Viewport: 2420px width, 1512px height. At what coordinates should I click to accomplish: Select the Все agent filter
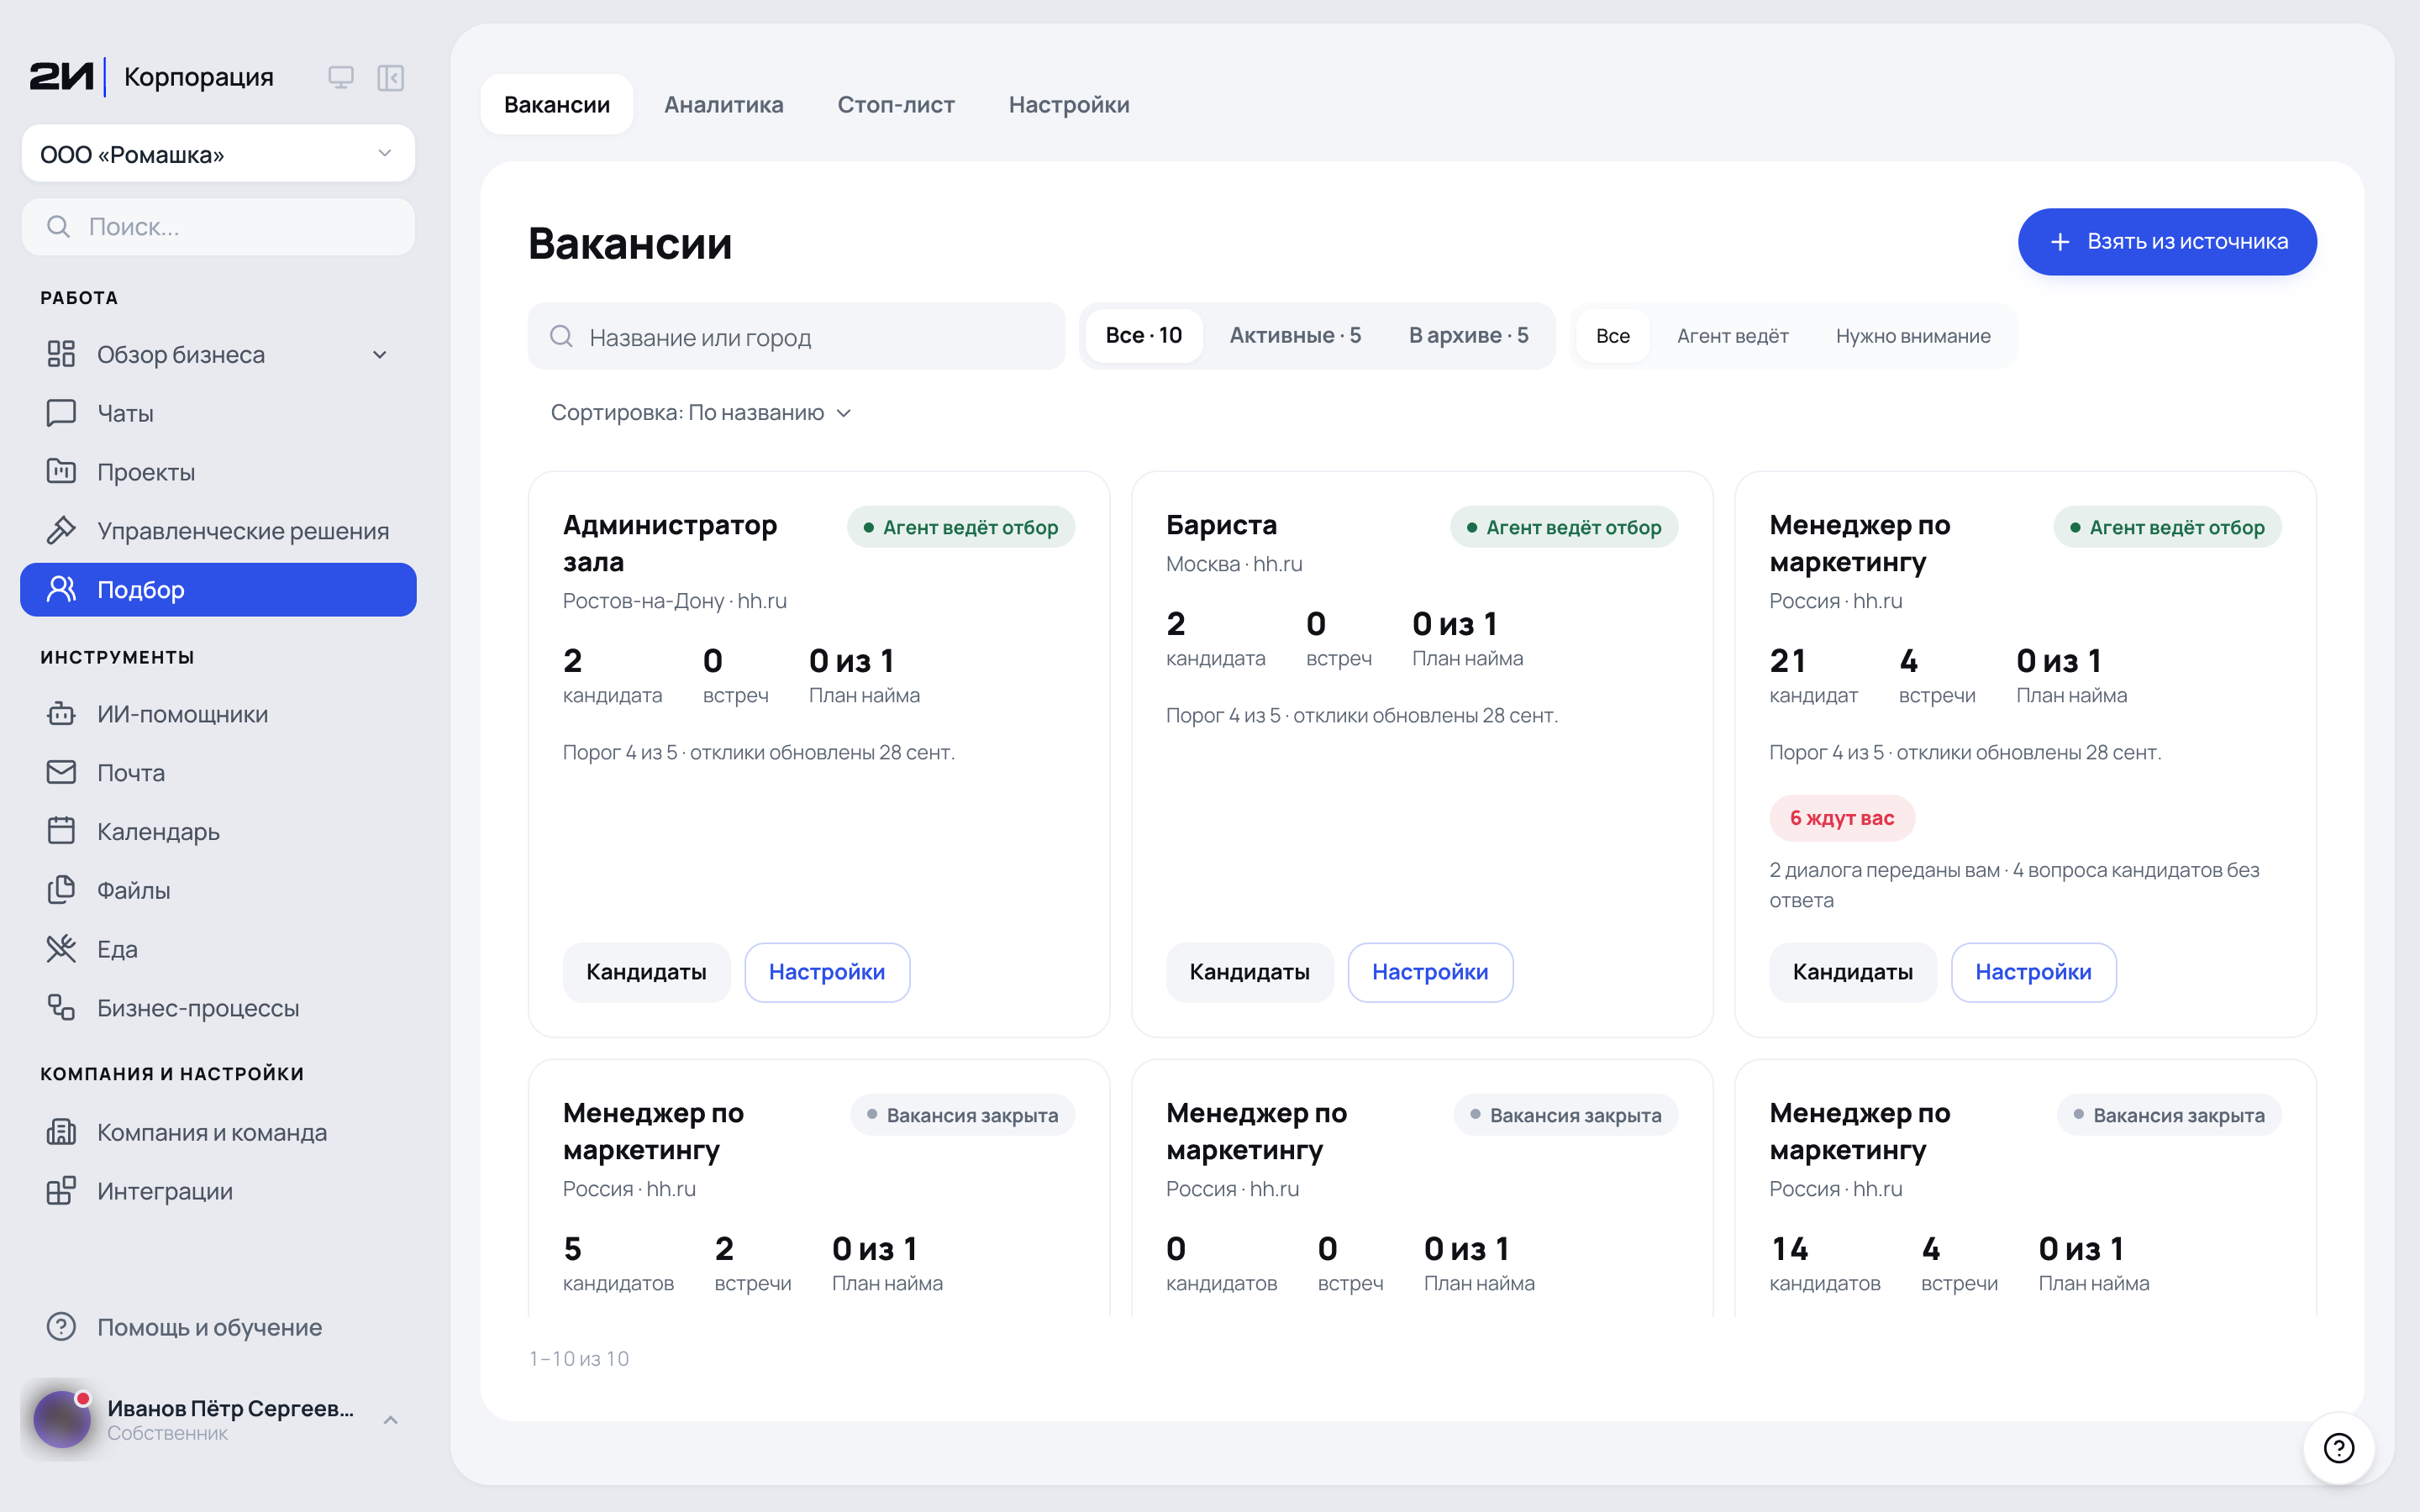tap(1612, 336)
